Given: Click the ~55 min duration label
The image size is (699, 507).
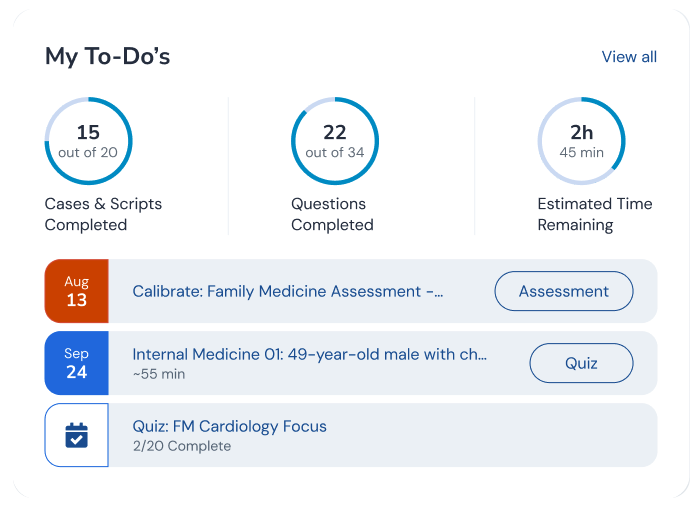Looking at the screenshot, I should (x=159, y=374).
